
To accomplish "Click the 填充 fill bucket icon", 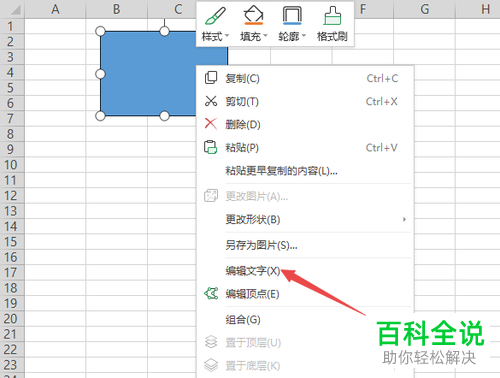I will pos(254,15).
